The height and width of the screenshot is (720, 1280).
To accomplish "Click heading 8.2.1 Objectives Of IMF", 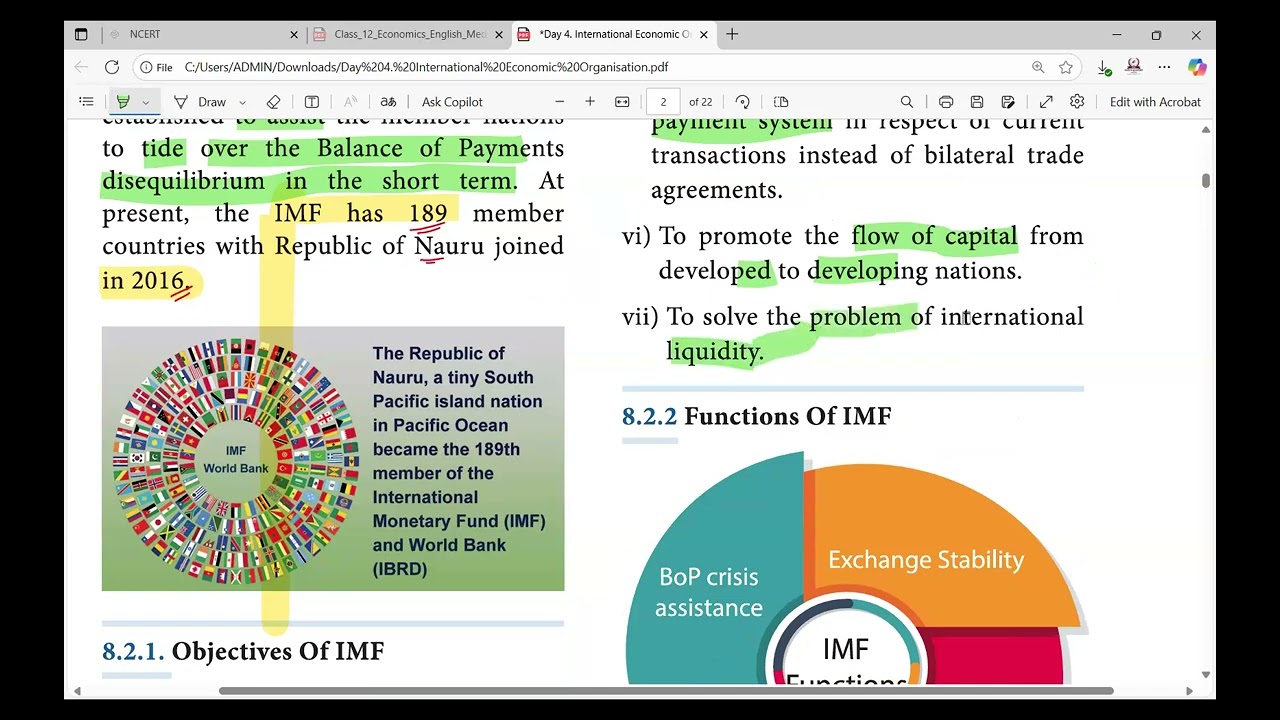I will point(243,651).
